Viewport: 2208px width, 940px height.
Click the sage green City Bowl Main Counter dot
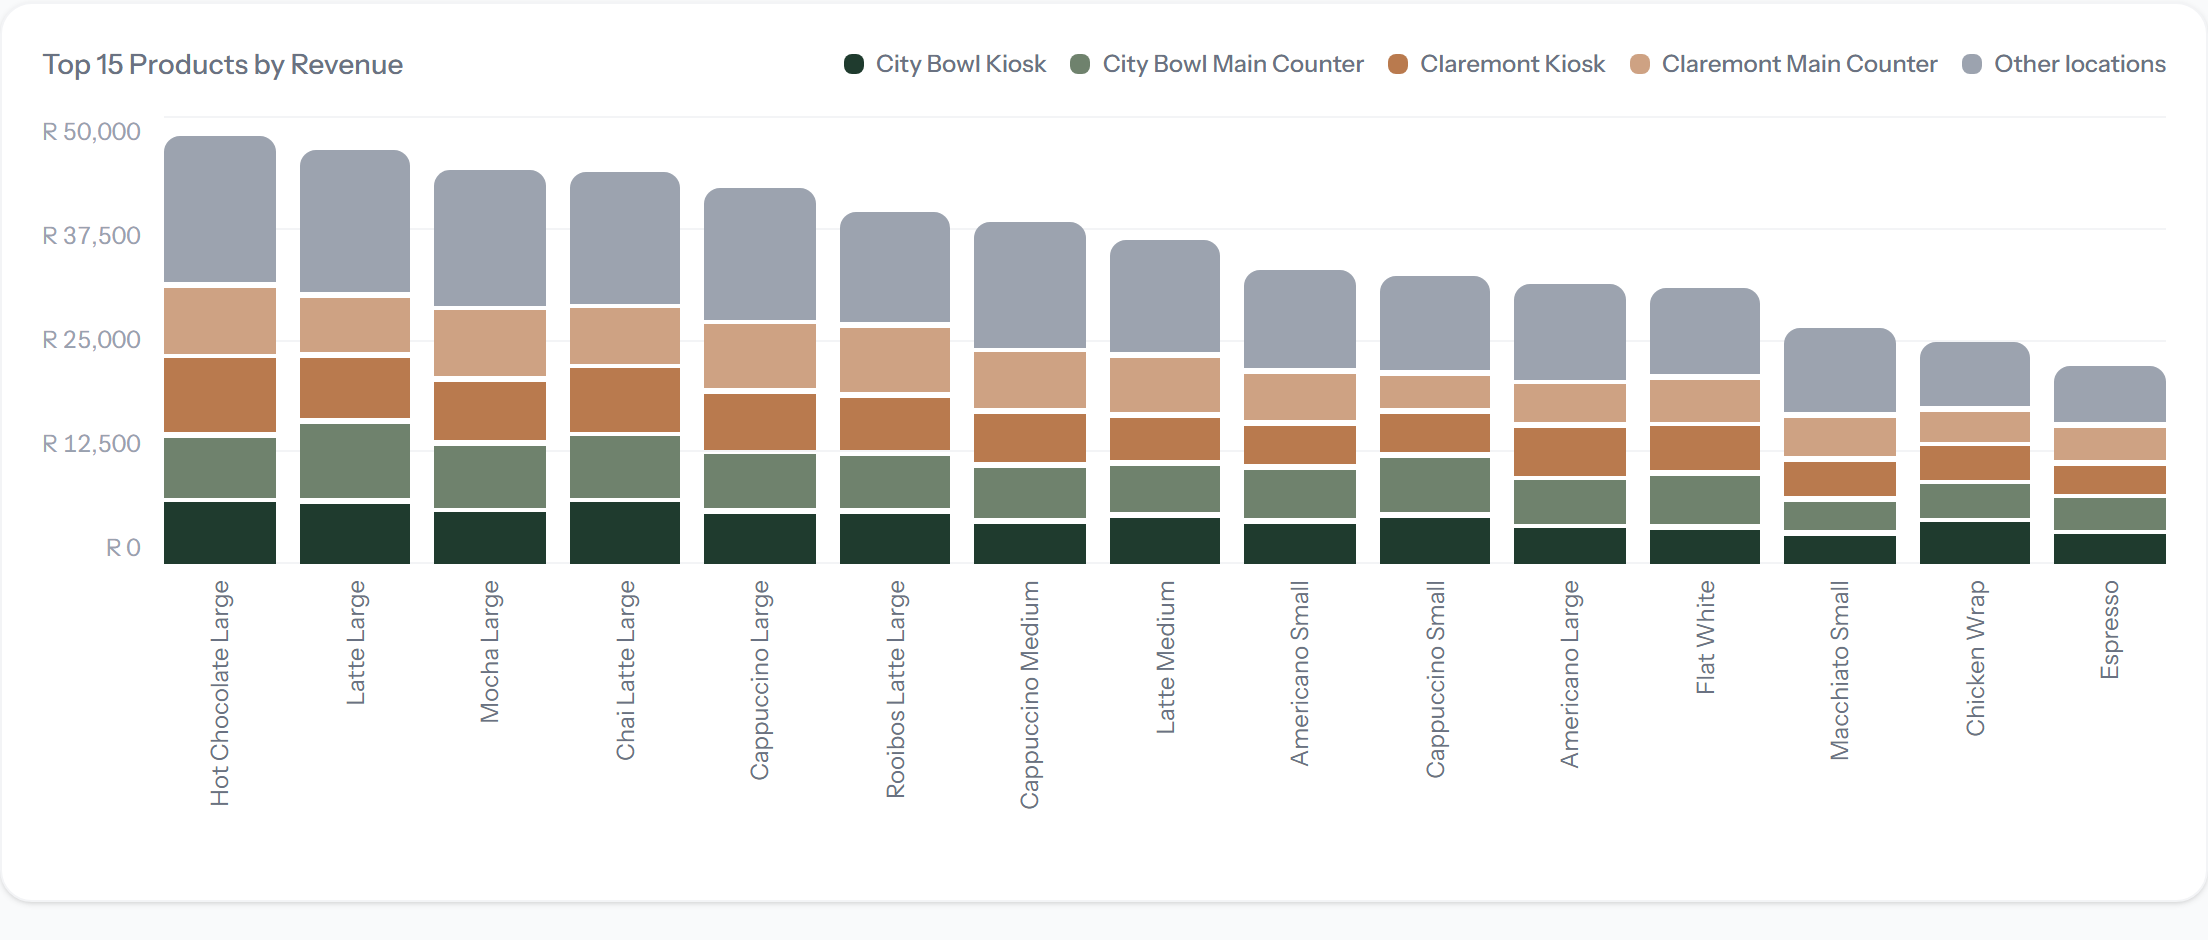point(1080,64)
